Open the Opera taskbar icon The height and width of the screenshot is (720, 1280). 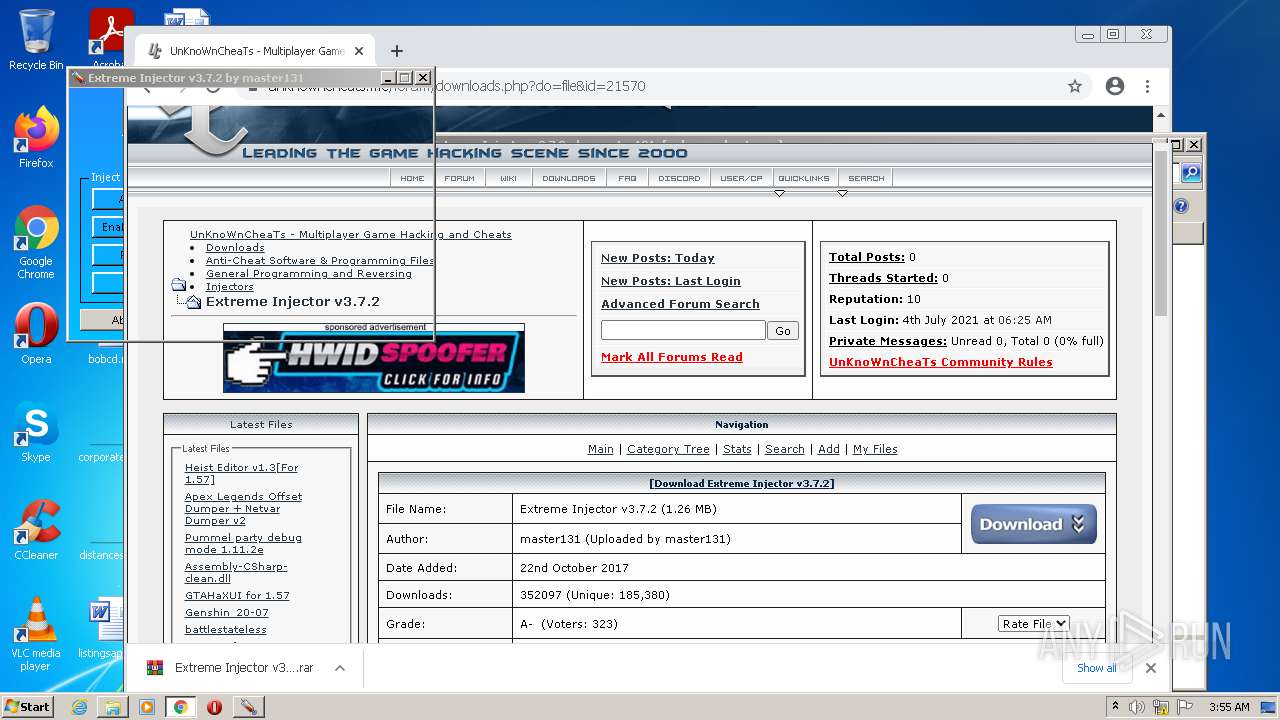pyautogui.click(x=214, y=707)
